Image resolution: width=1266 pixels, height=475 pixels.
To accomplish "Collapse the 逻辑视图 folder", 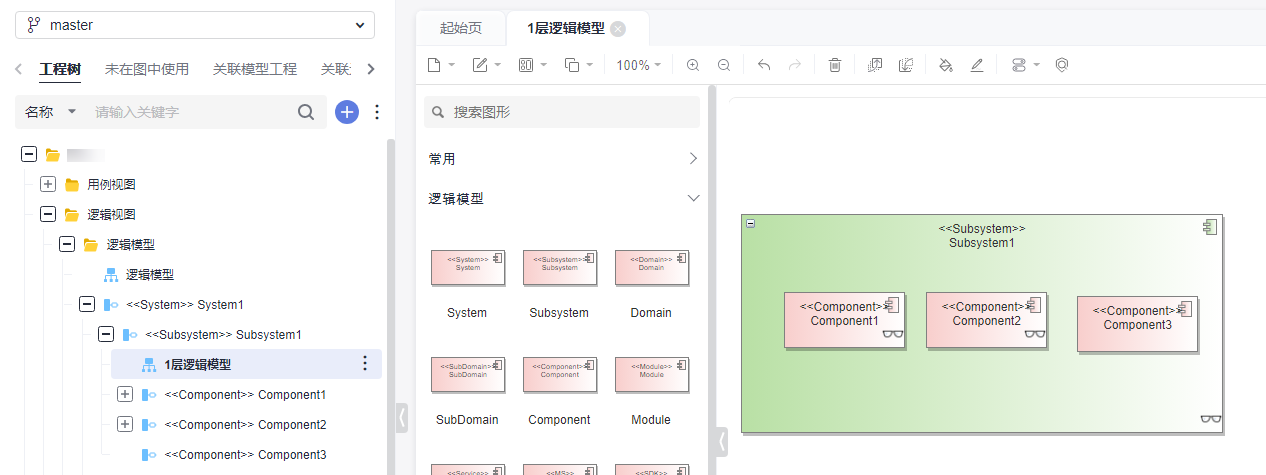I will (48, 215).
